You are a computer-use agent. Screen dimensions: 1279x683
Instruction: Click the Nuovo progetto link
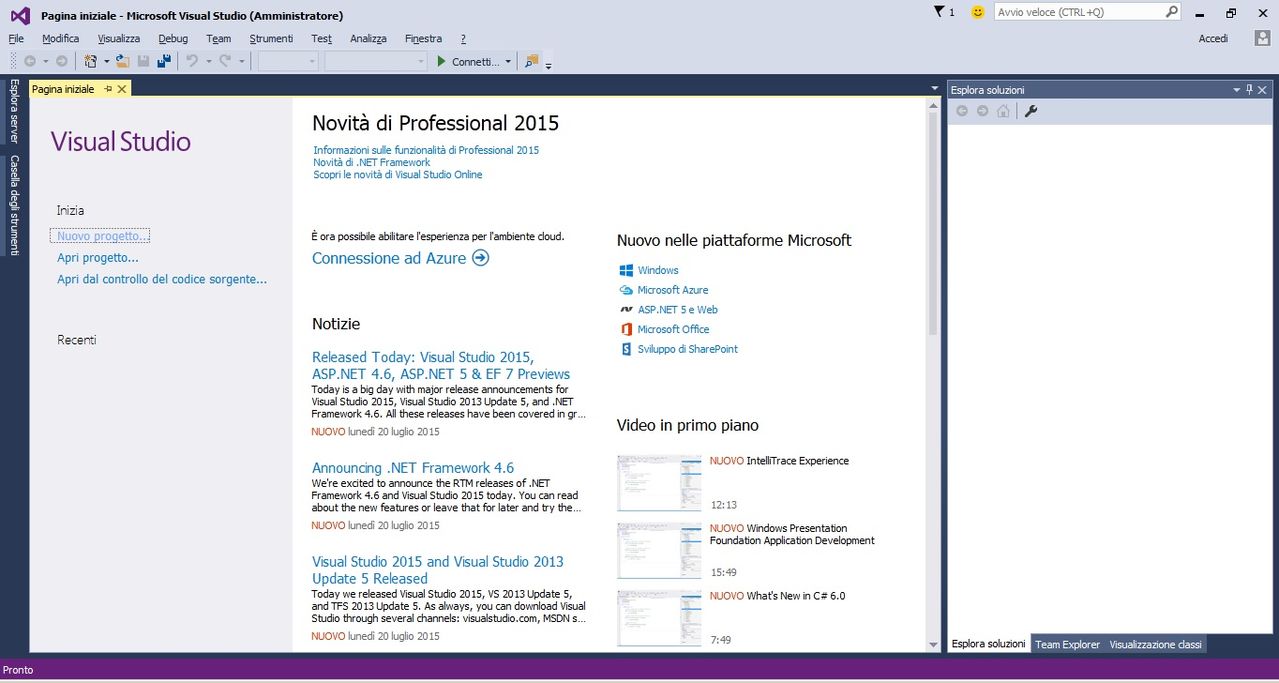pyautogui.click(x=102, y=236)
